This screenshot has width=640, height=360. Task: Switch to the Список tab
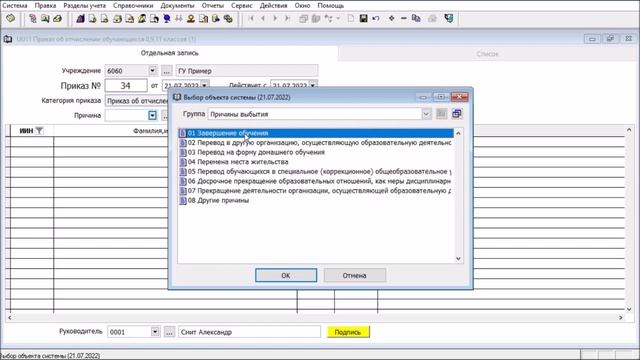(x=487, y=53)
